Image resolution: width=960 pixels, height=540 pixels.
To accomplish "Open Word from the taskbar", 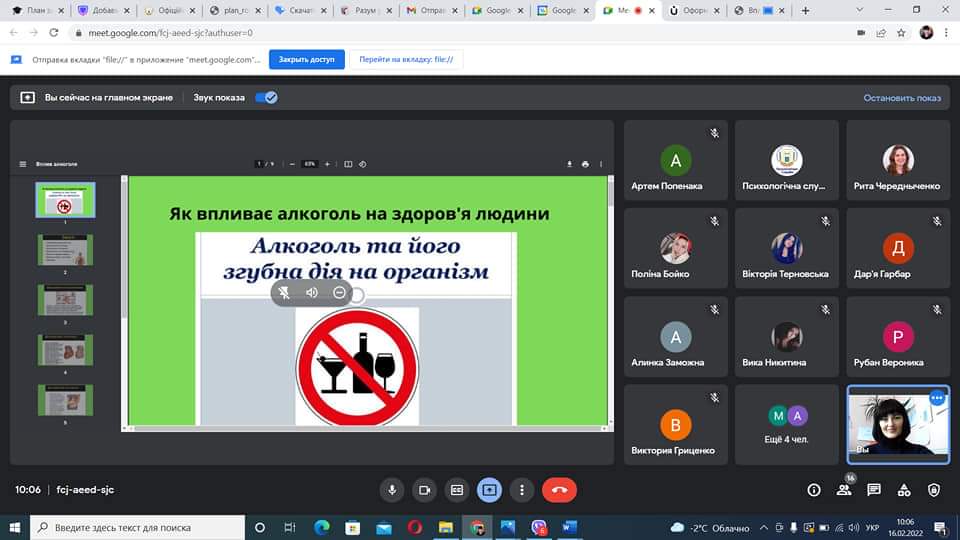I will click(569, 527).
